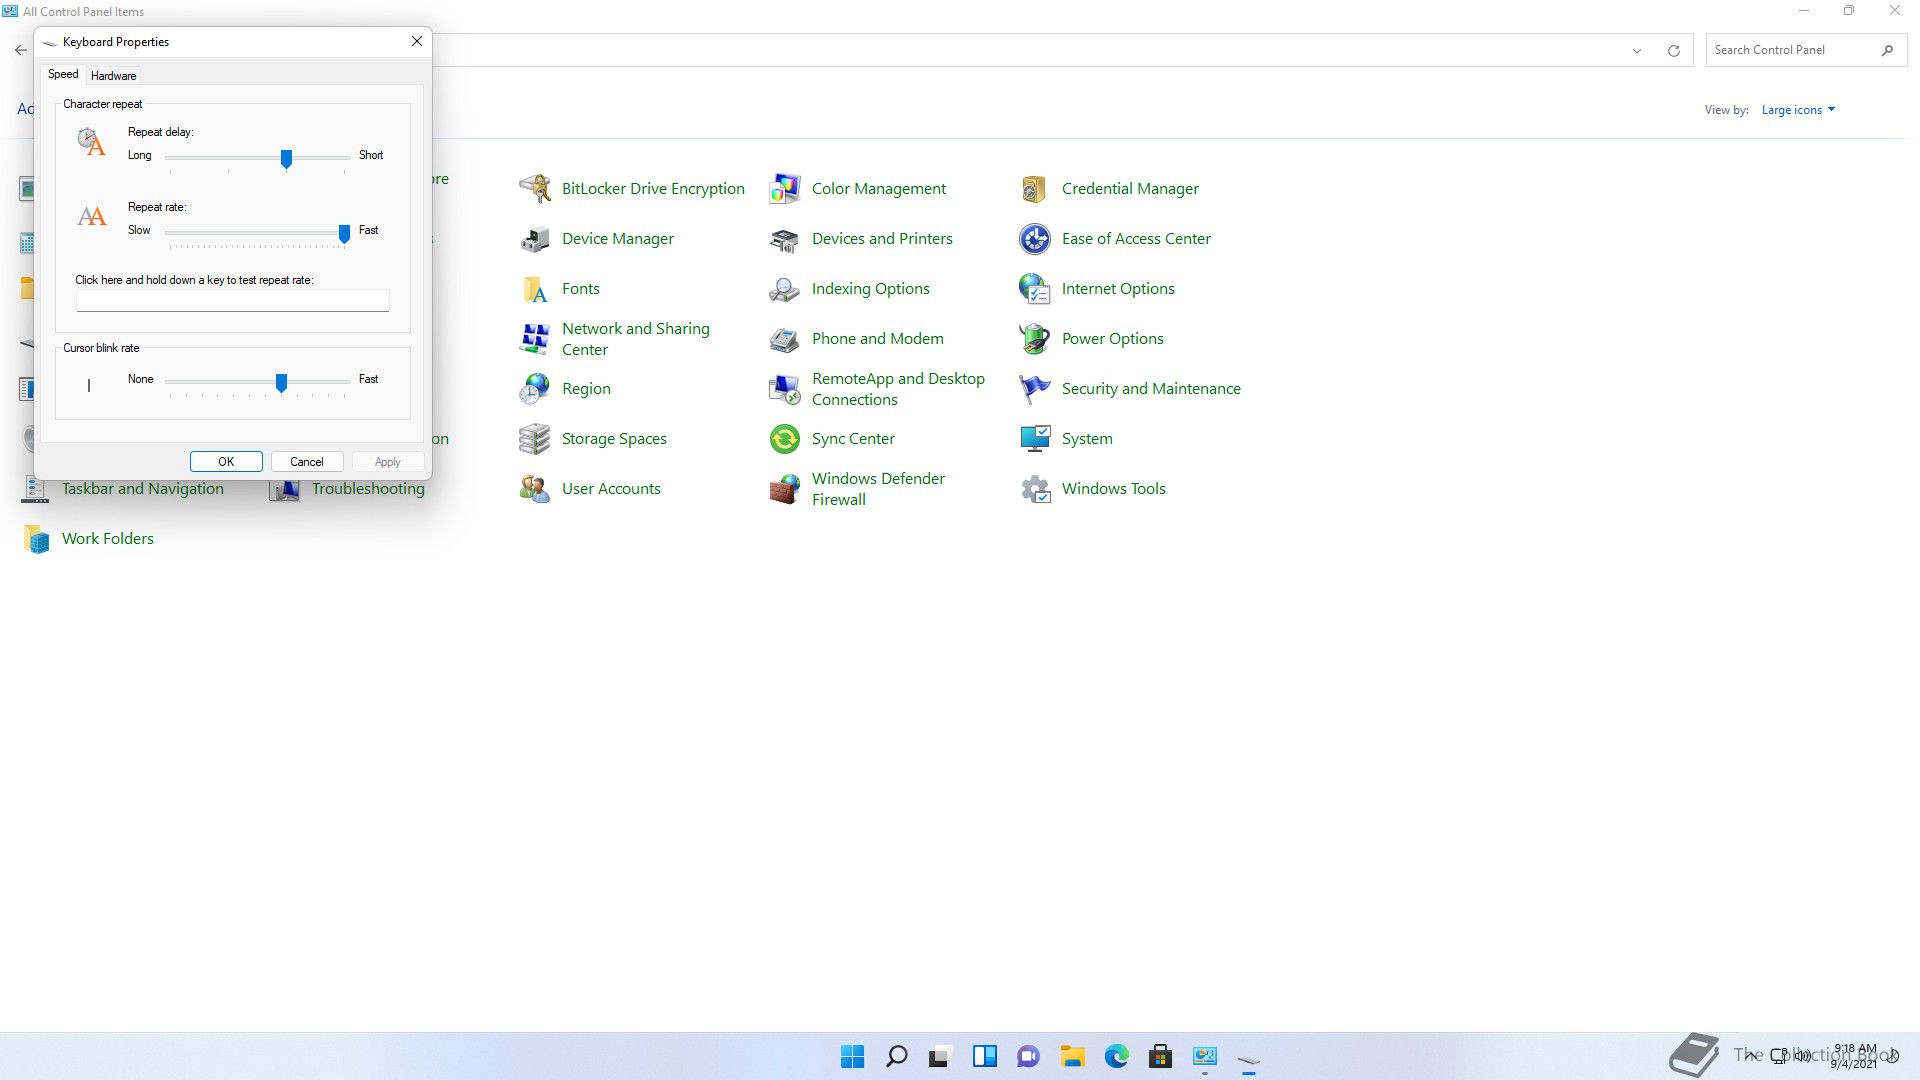Screen dimensions: 1920x1080
Task: Open the Region globe icon
Action: pyautogui.click(x=535, y=388)
